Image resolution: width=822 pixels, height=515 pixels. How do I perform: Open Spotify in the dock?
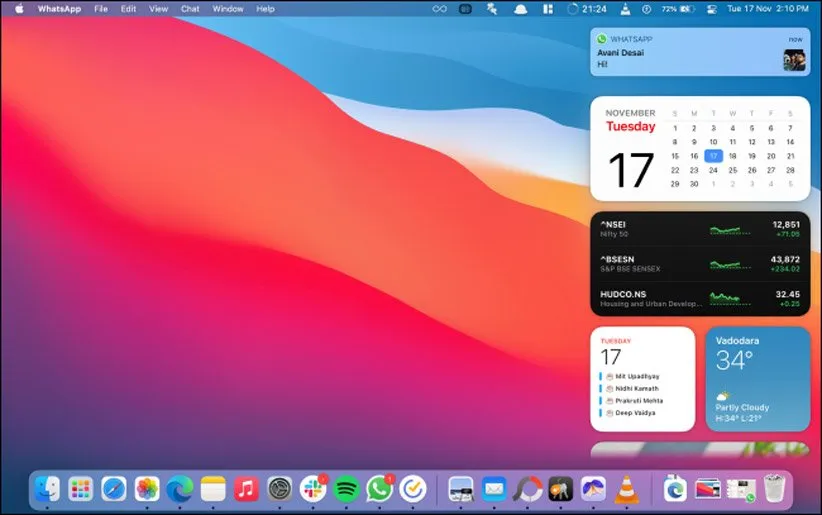[x=347, y=488]
